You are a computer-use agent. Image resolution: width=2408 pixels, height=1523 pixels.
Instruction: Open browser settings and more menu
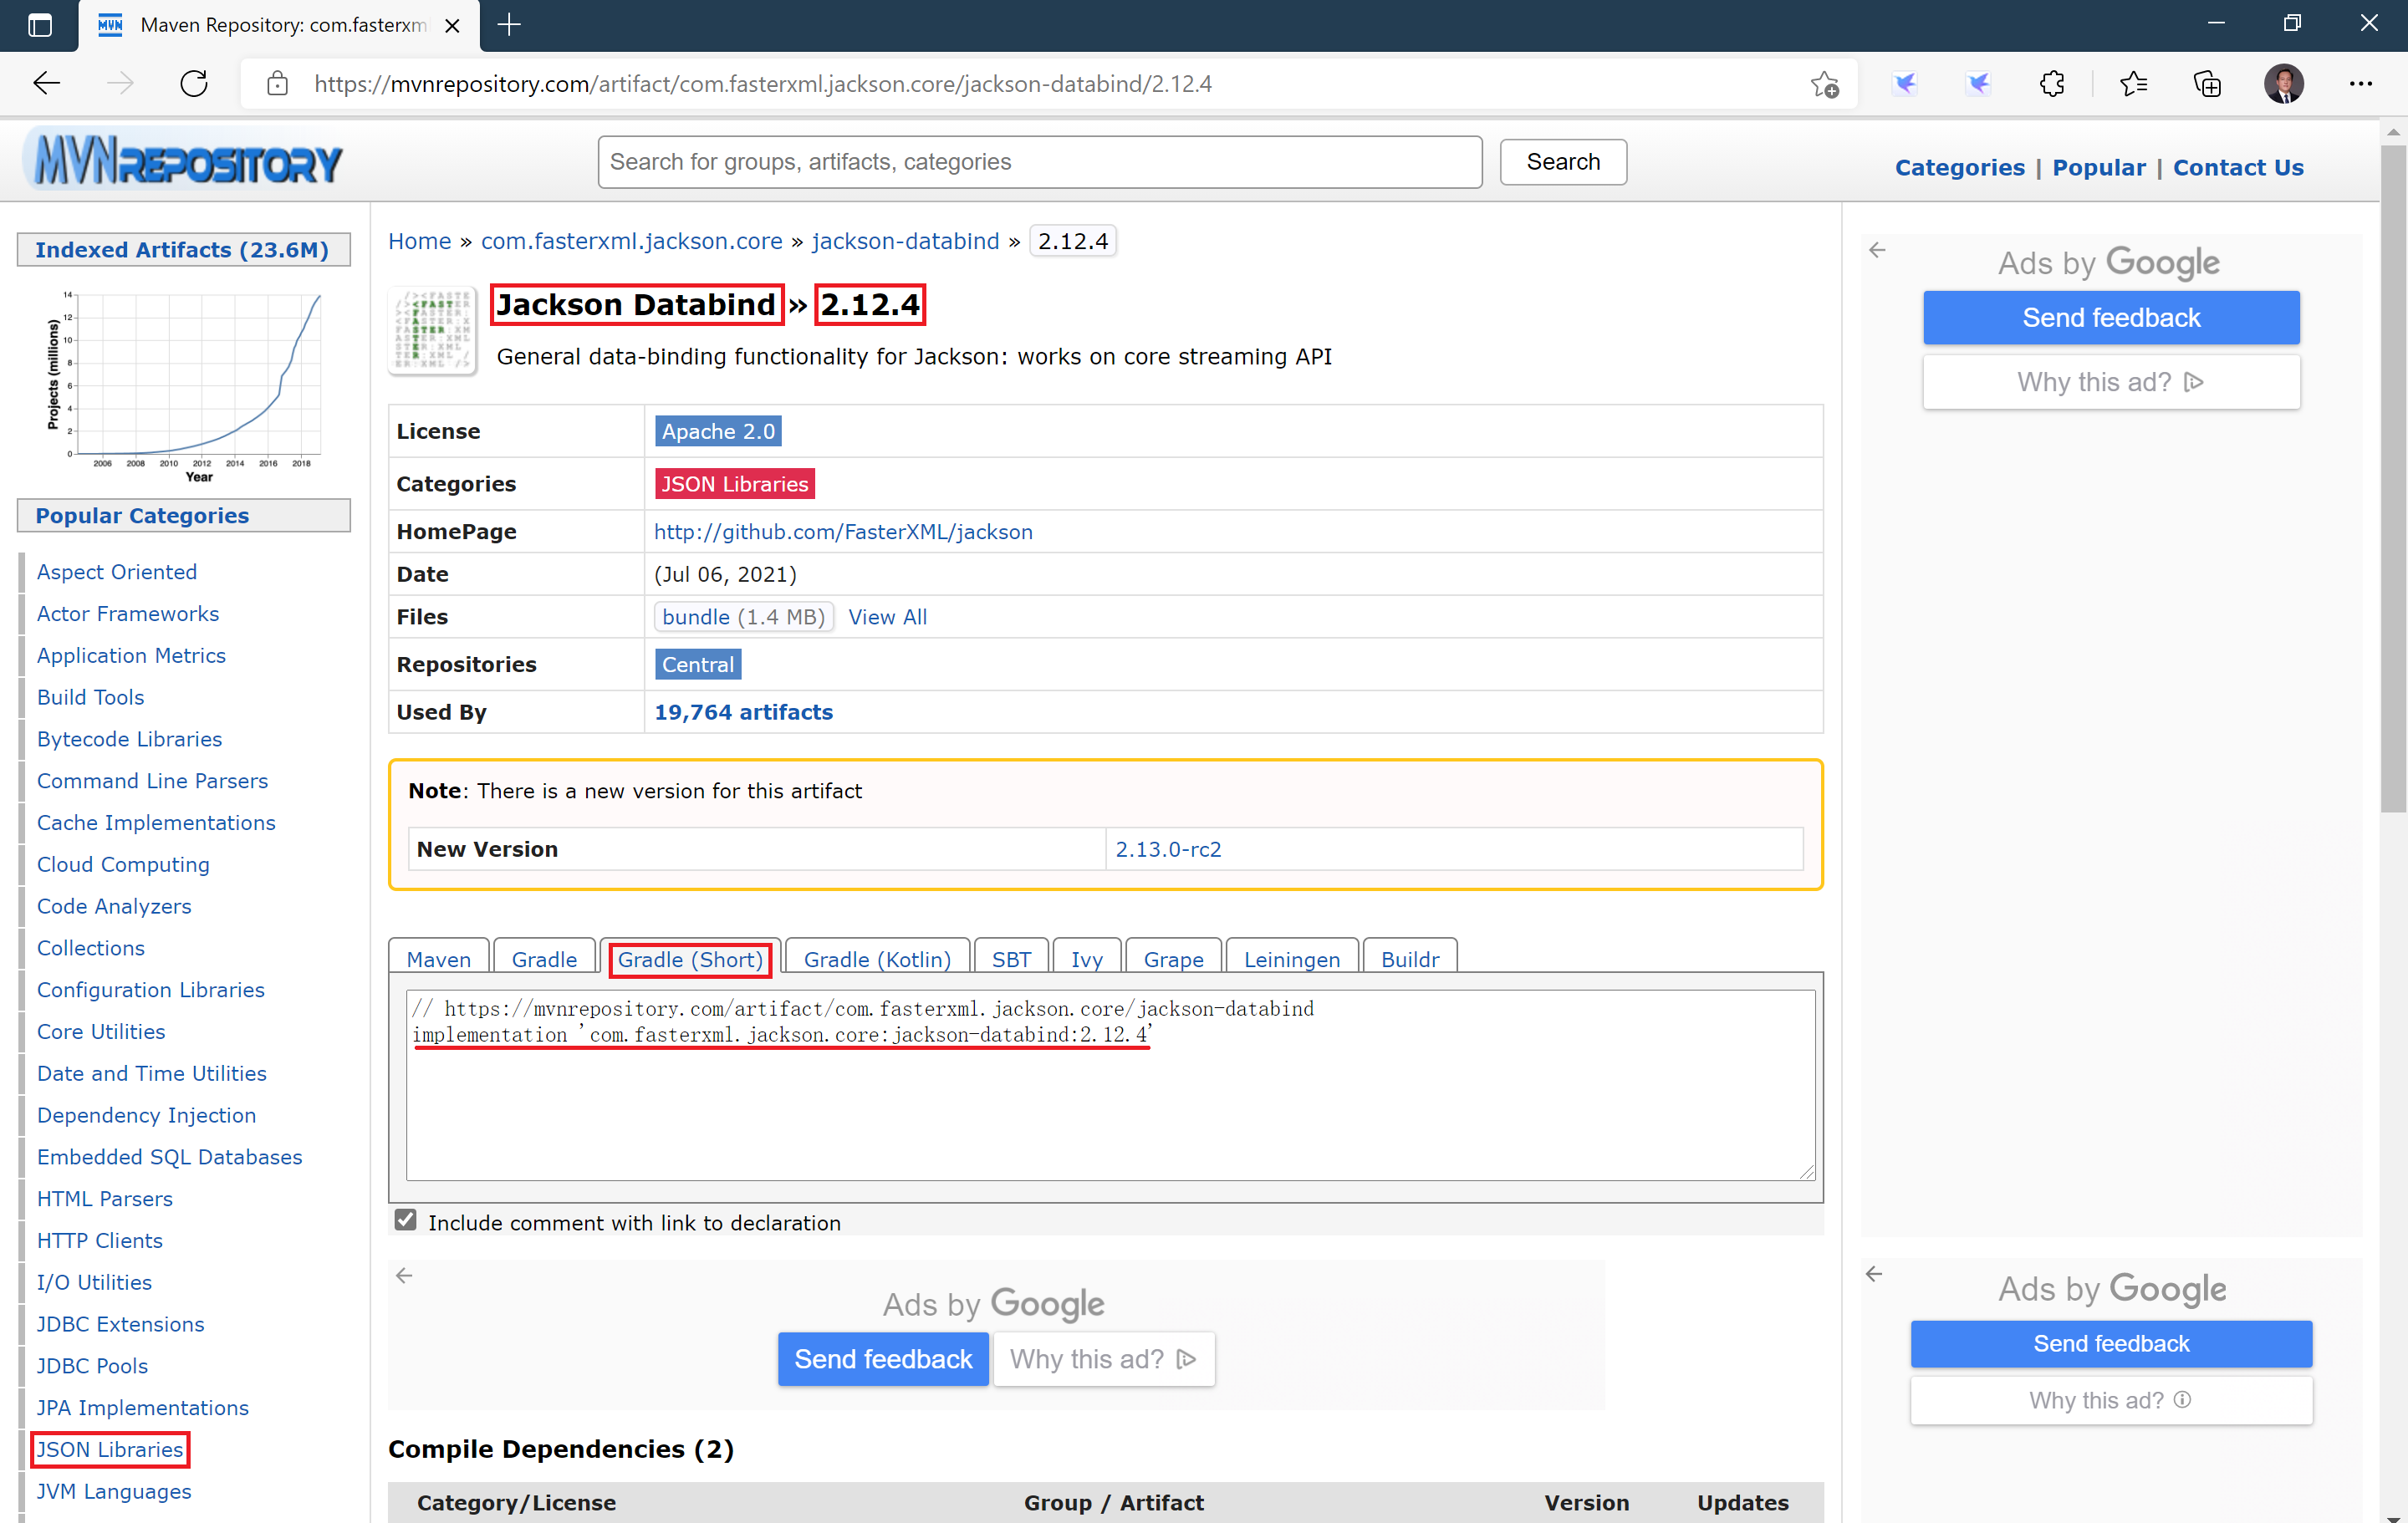point(2361,84)
